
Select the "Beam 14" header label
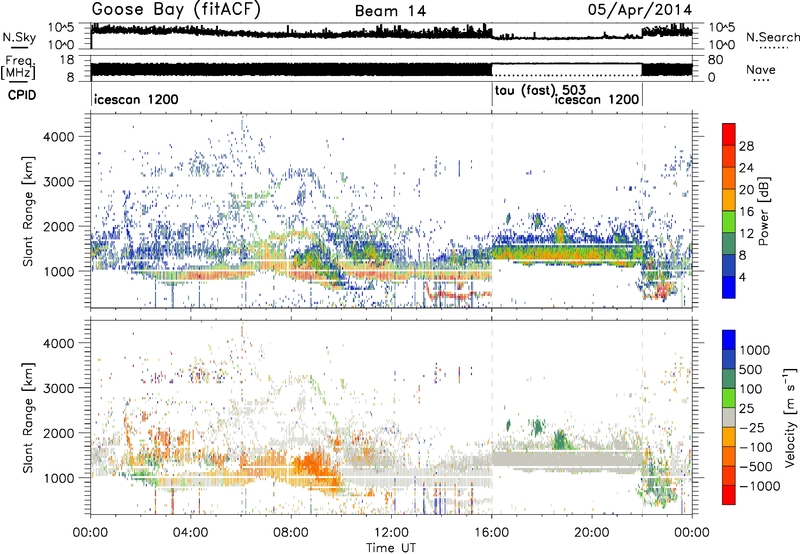pyautogui.click(x=390, y=11)
